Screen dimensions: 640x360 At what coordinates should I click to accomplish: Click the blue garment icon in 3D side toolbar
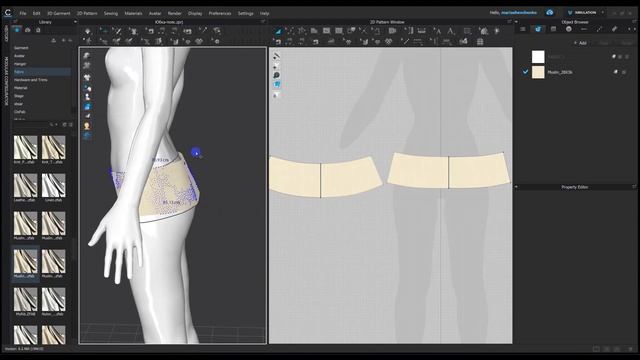tap(87, 107)
